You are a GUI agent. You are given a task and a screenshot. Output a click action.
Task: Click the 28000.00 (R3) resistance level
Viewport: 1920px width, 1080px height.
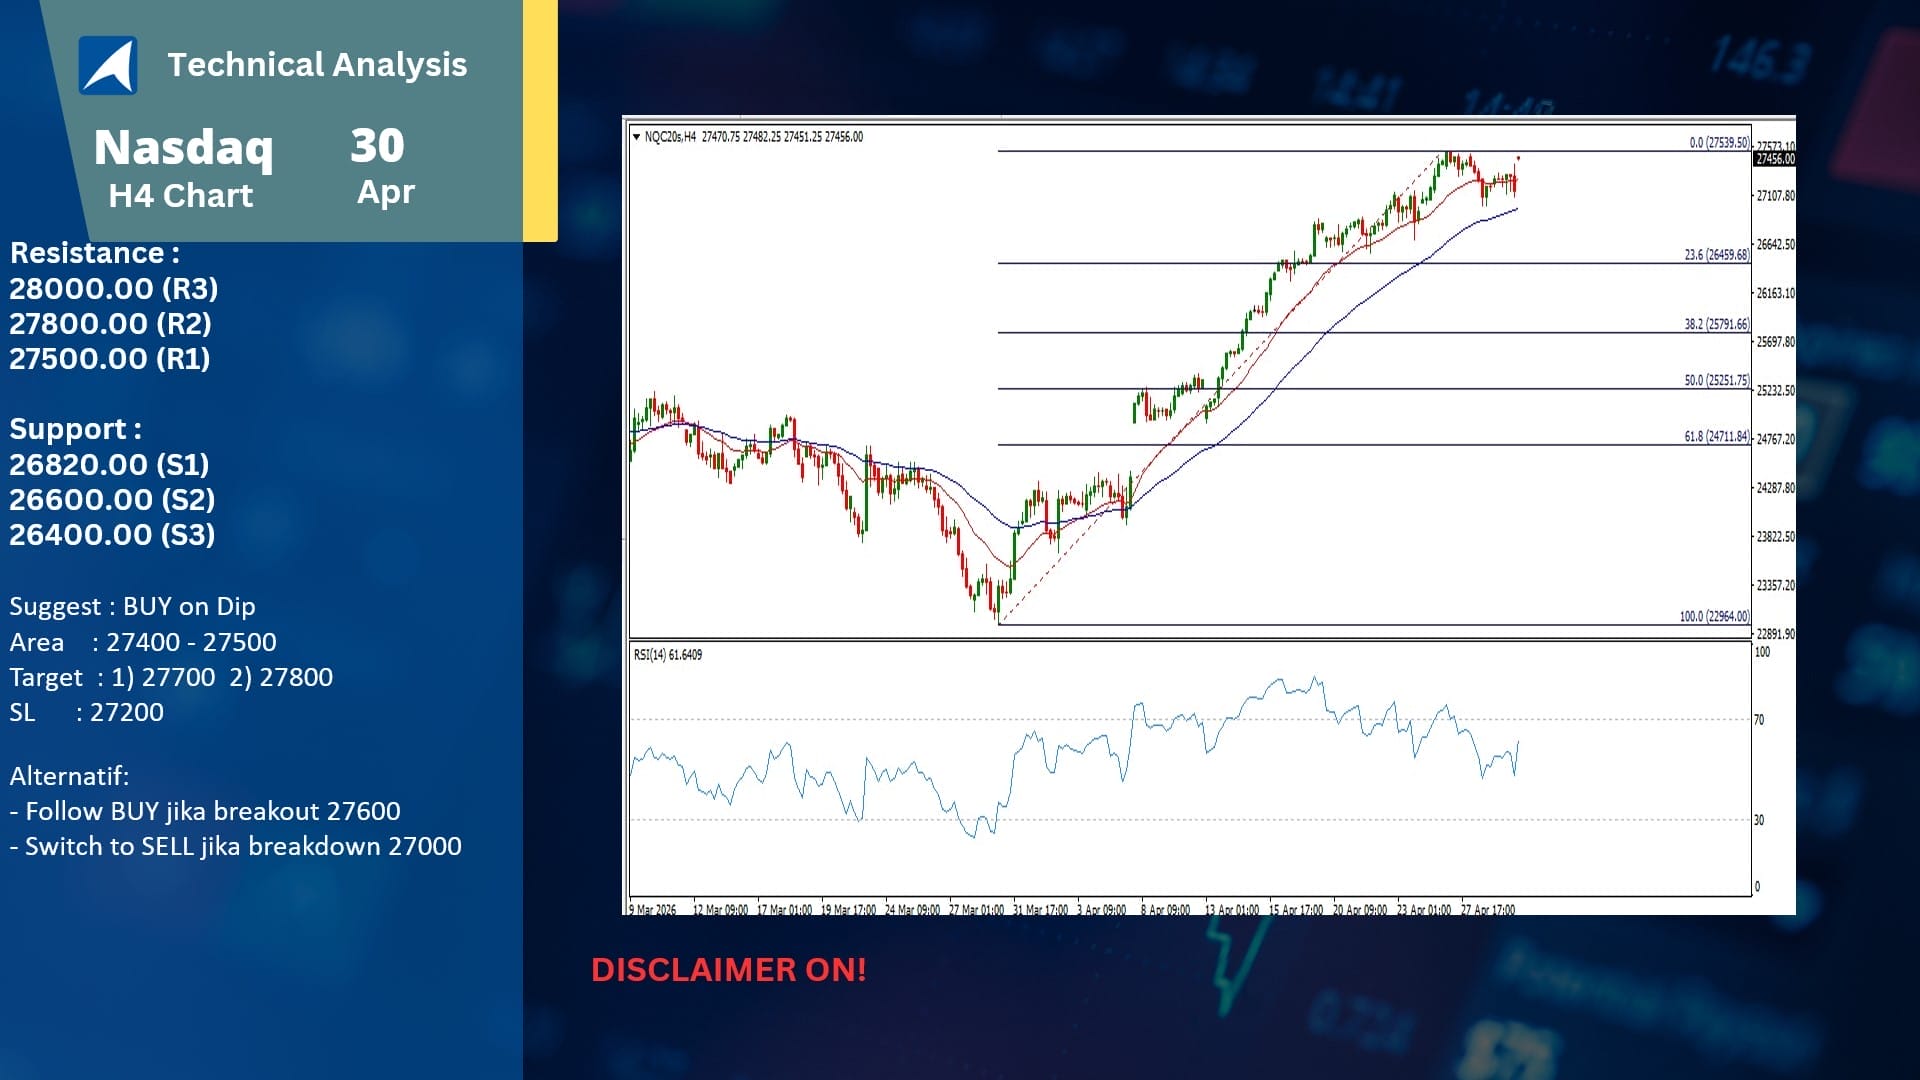(114, 289)
